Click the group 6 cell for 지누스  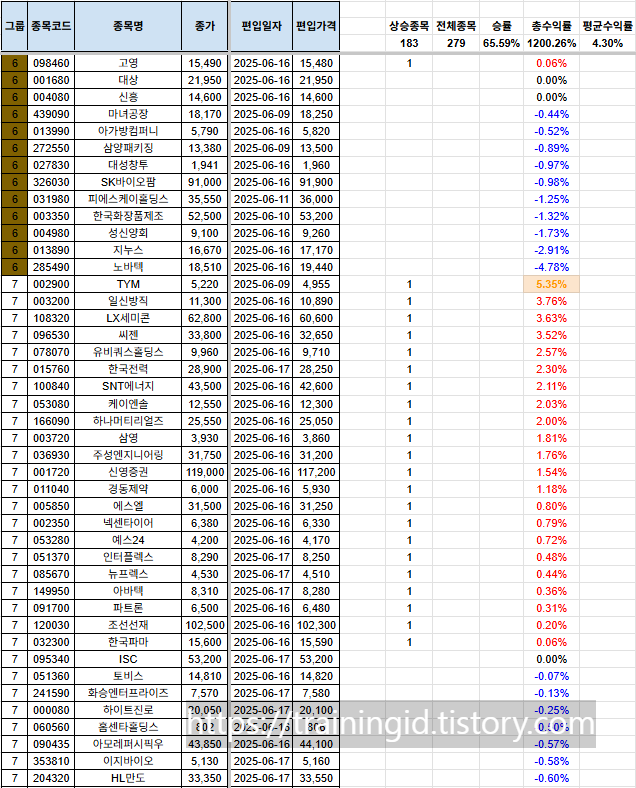tap(15, 250)
